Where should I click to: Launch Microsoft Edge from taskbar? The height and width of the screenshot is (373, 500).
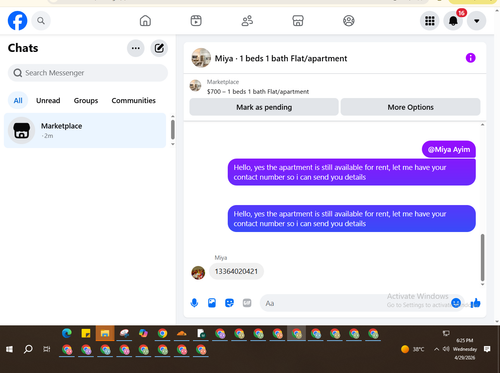[67, 333]
